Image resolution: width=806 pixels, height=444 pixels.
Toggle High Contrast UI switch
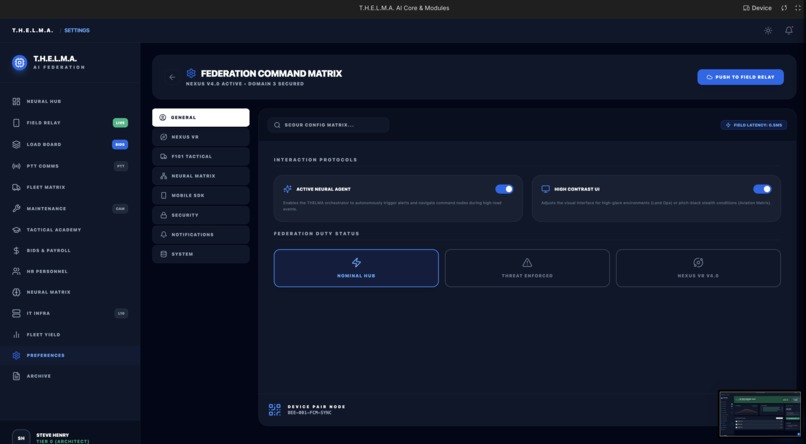(762, 189)
